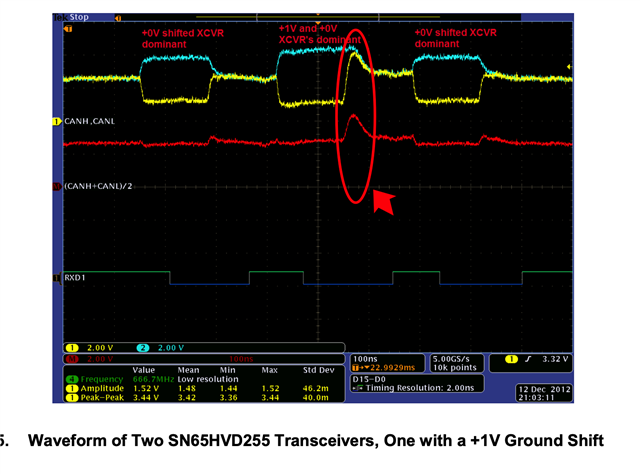640x474 pixels.
Task: Click the Peak-Peak Min value 3.36
Action: (229, 397)
